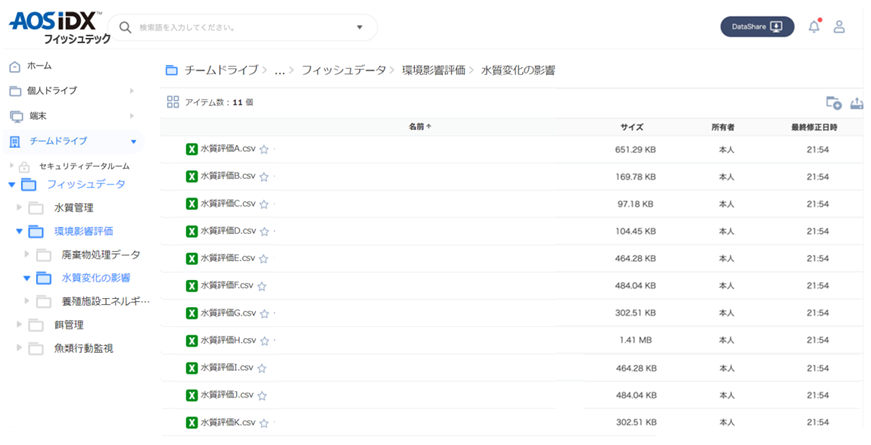The image size is (871, 445).
Task: Open the file name 水質評価H.csv
Action: [228, 340]
